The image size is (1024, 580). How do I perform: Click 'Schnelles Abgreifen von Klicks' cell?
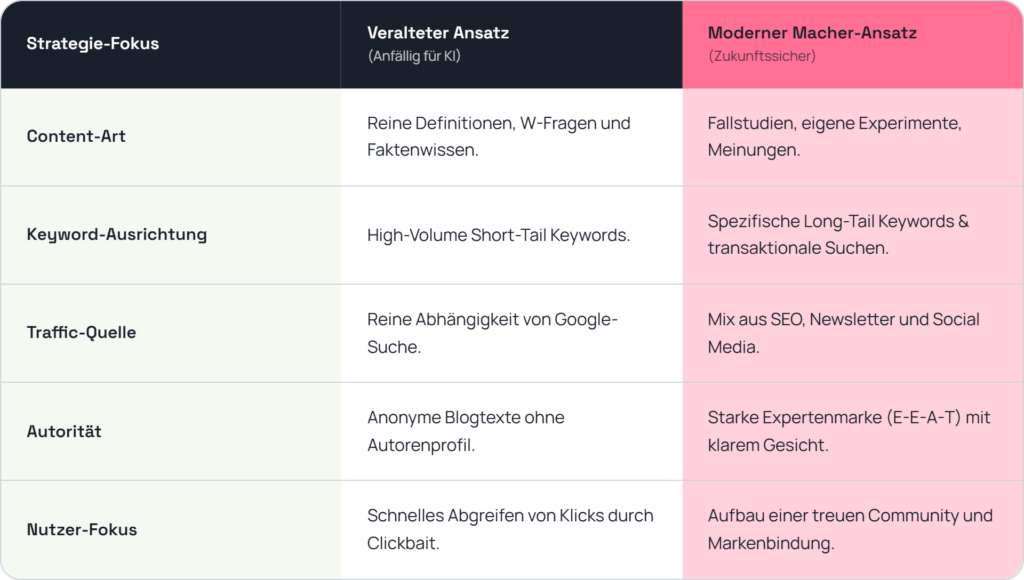click(510, 529)
